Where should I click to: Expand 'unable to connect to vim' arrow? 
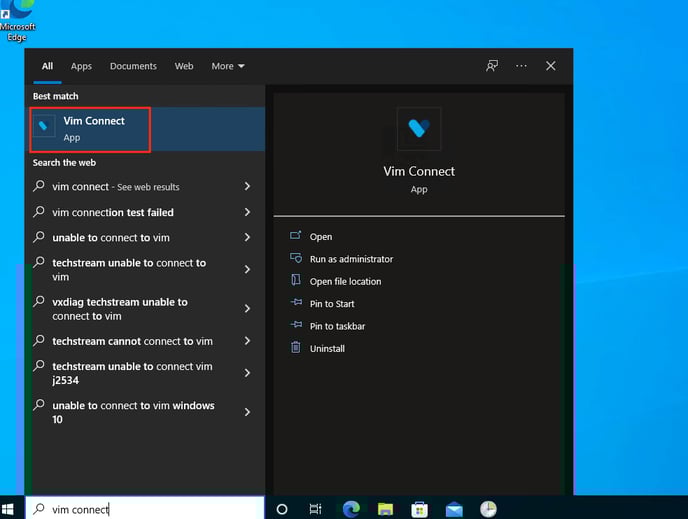[247, 238]
